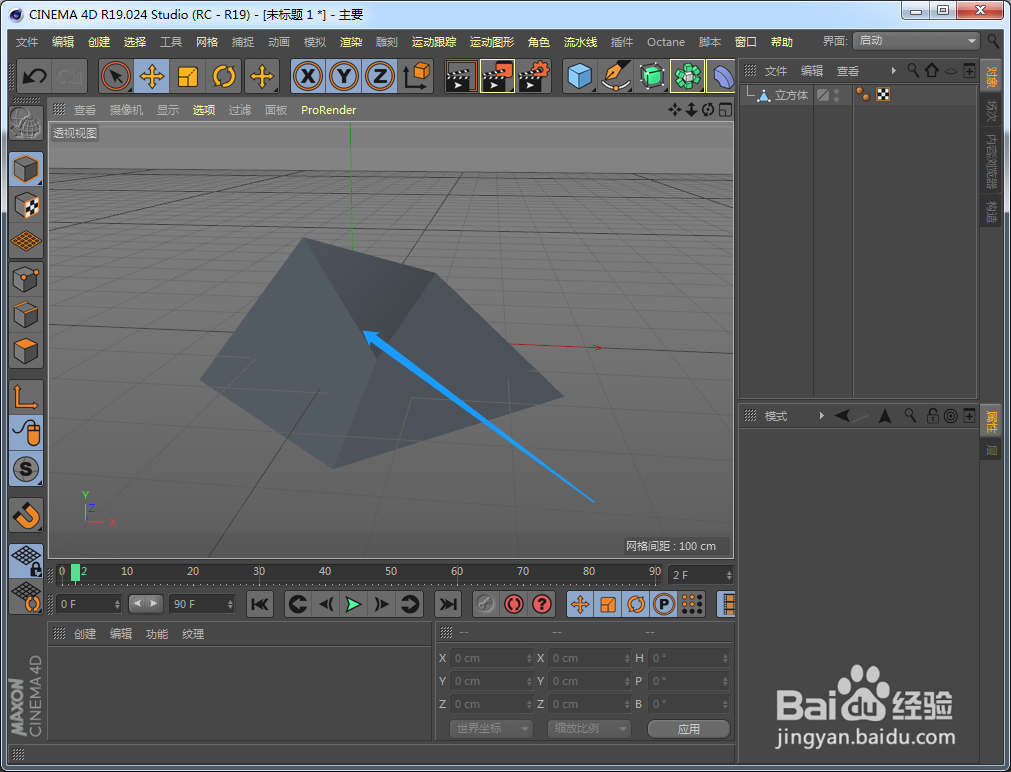Screen dimensions: 1011x772
Task: Switch to Polygons mode
Action: coord(26,351)
